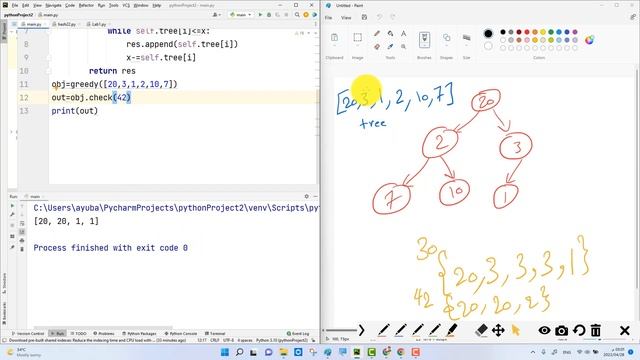Delete annotations with the trash can icon

596,330
